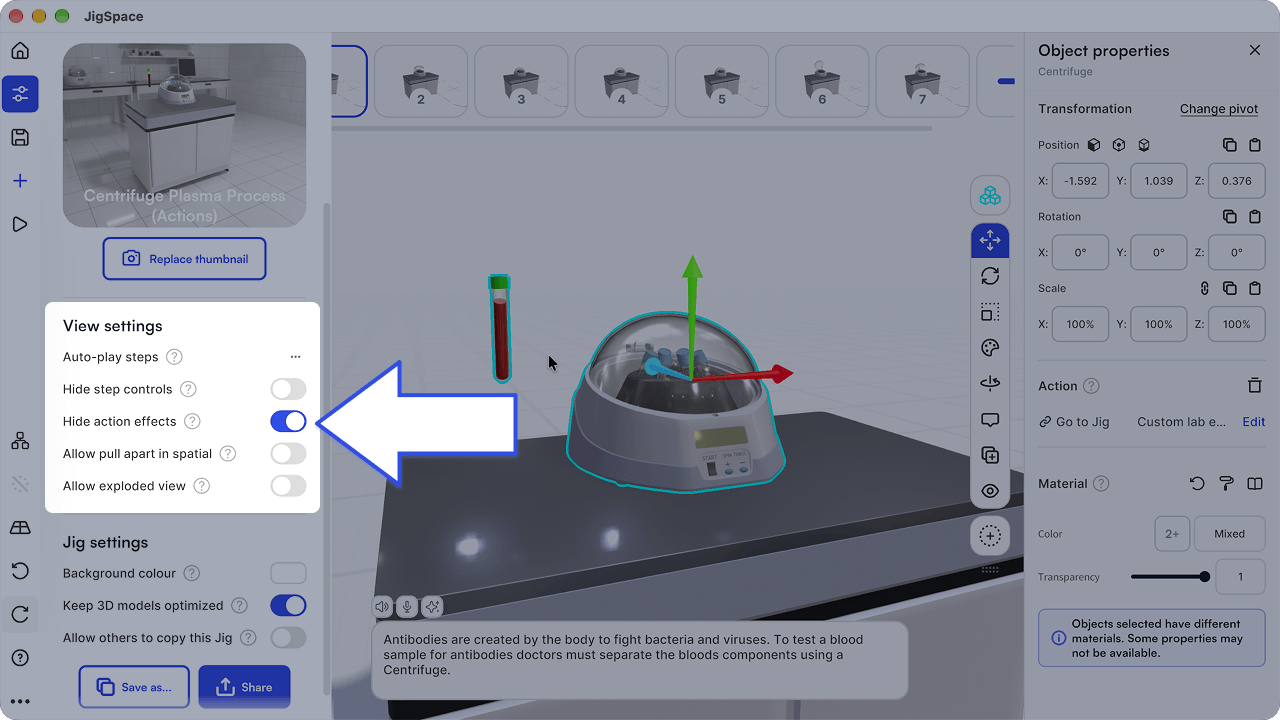Select step 7 thumbnail
Viewport: 1280px width, 720px height.
pos(922,81)
